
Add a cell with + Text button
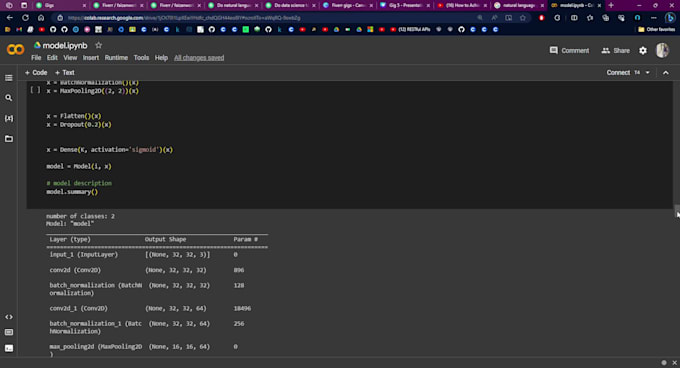65,72
